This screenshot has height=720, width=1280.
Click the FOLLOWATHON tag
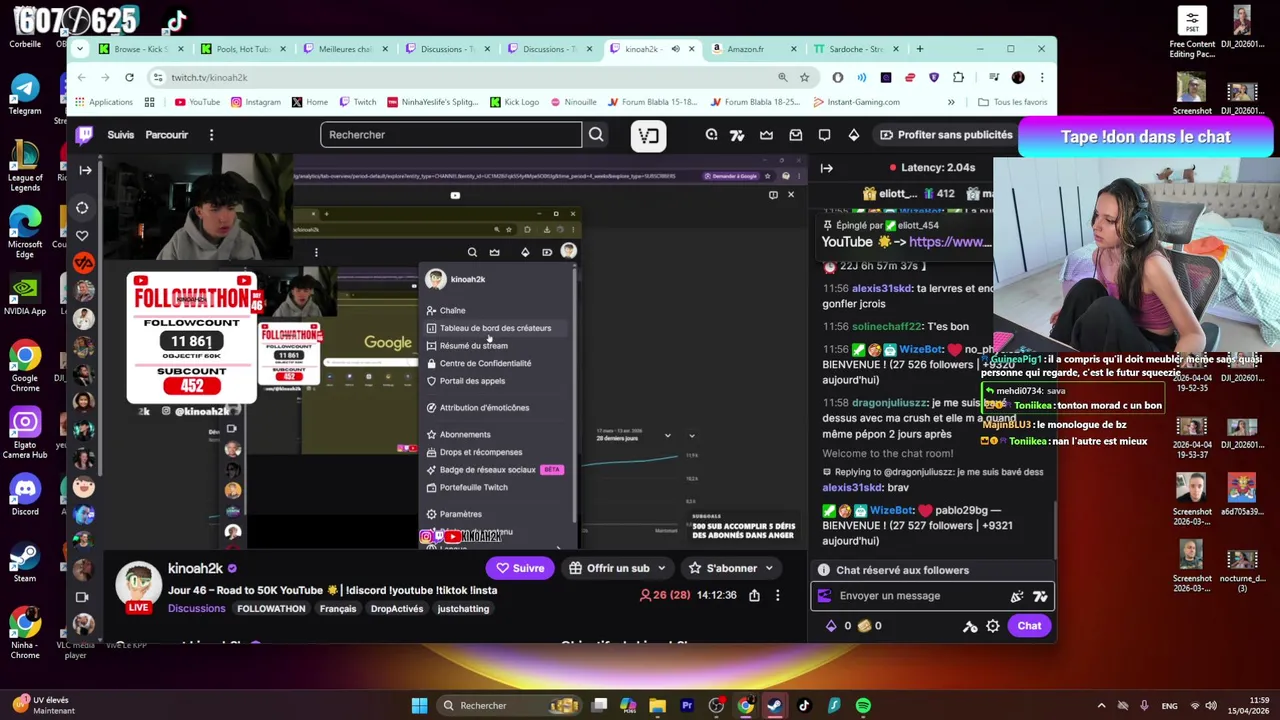click(271, 609)
